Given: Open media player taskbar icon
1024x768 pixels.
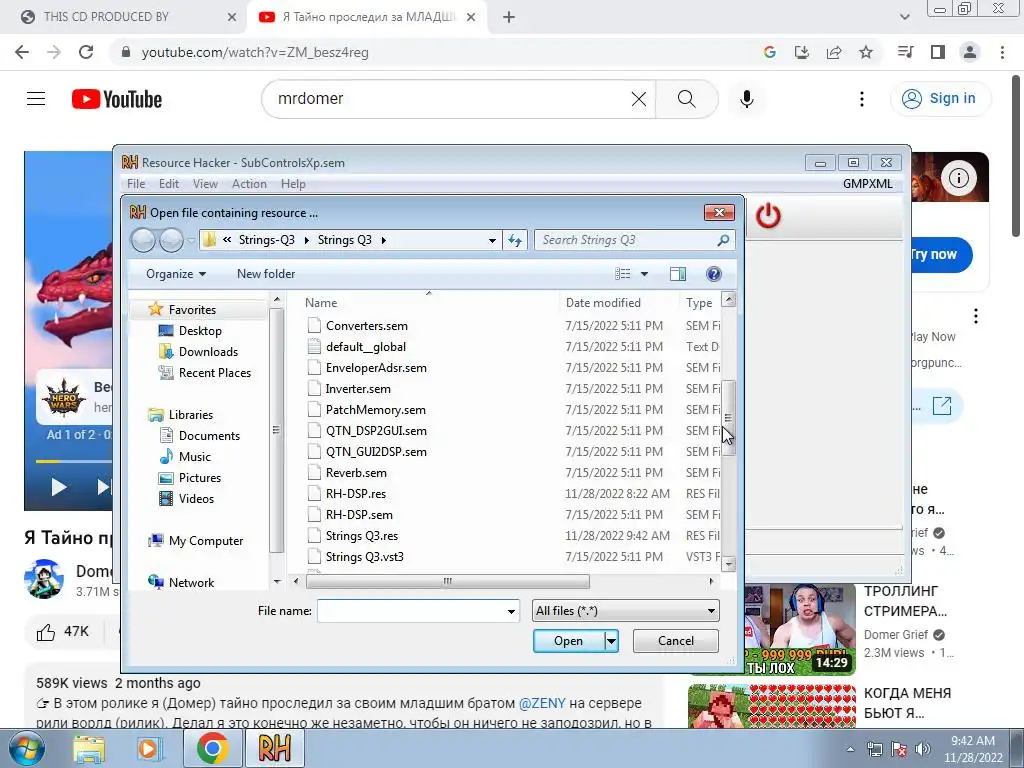Looking at the screenshot, I should (150, 749).
